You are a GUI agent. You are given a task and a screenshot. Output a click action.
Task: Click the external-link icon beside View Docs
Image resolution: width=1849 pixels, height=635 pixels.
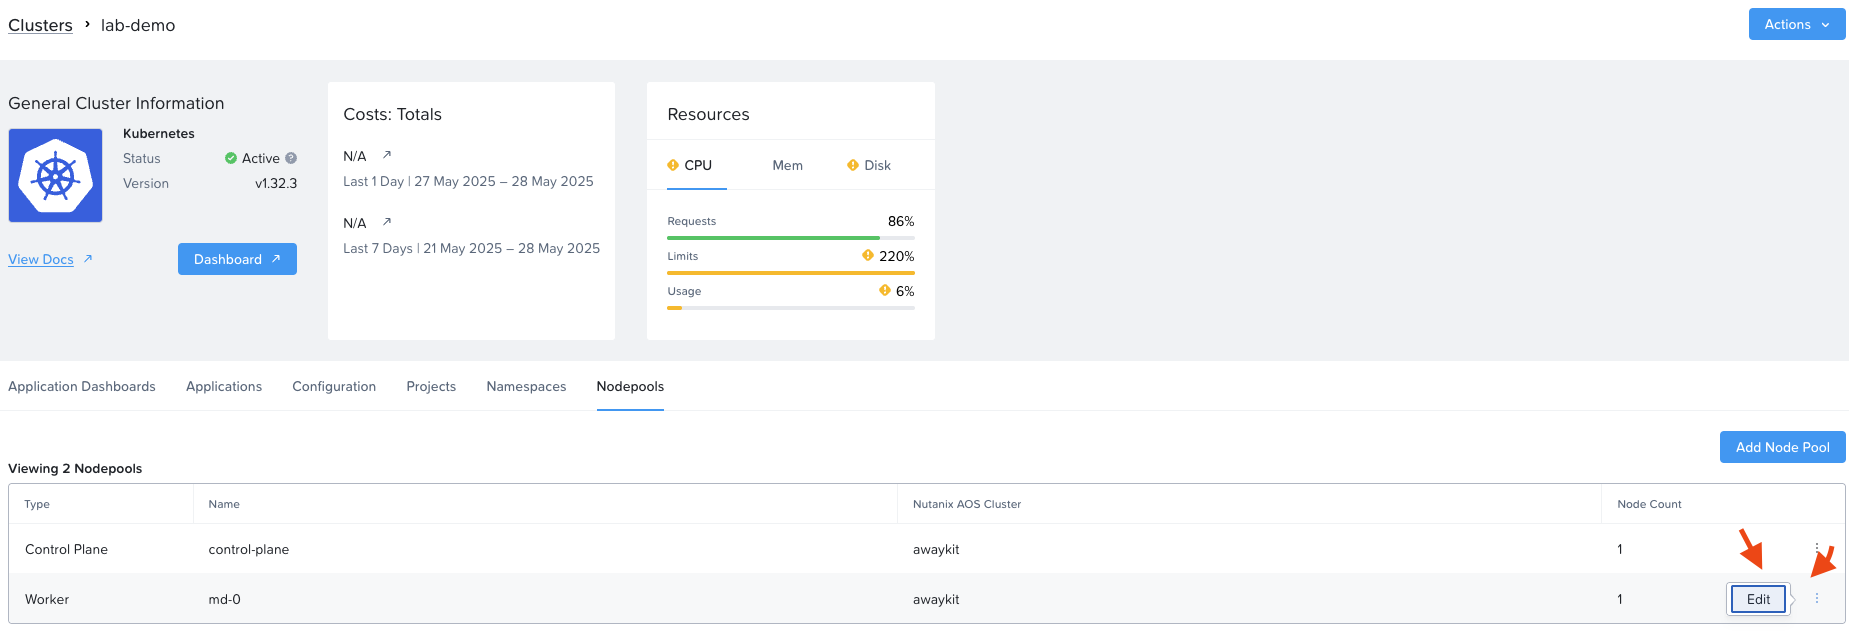click(x=88, y=259)
